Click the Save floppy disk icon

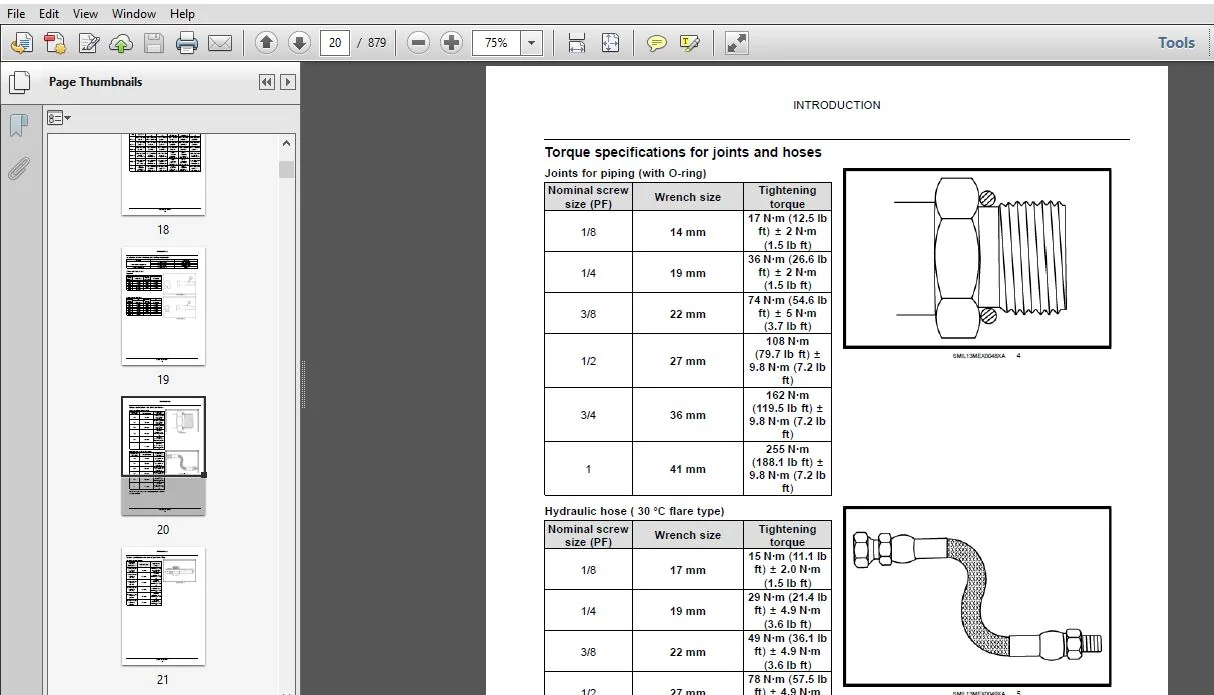tap(153, 43)
